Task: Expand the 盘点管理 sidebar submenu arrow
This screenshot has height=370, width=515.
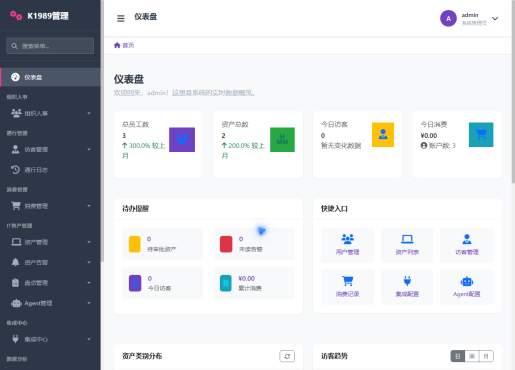Action: pyautogui.click(x=89, y=283)
